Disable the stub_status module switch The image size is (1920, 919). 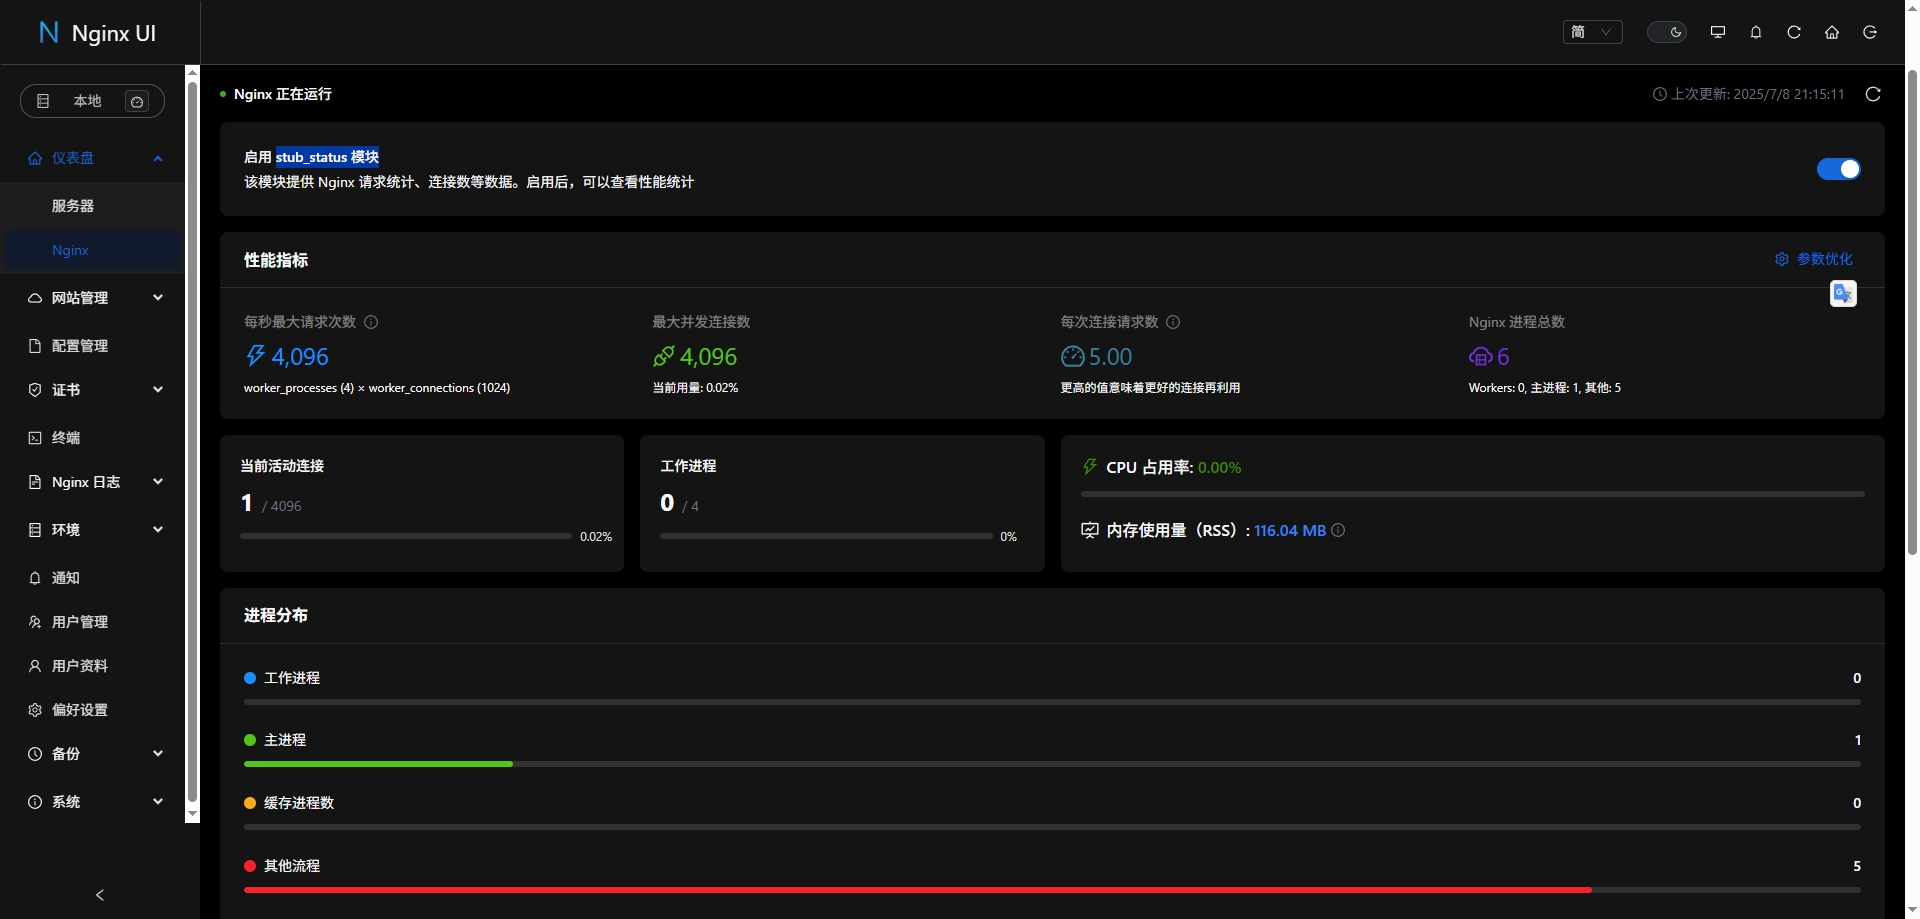coord(1838,169)
